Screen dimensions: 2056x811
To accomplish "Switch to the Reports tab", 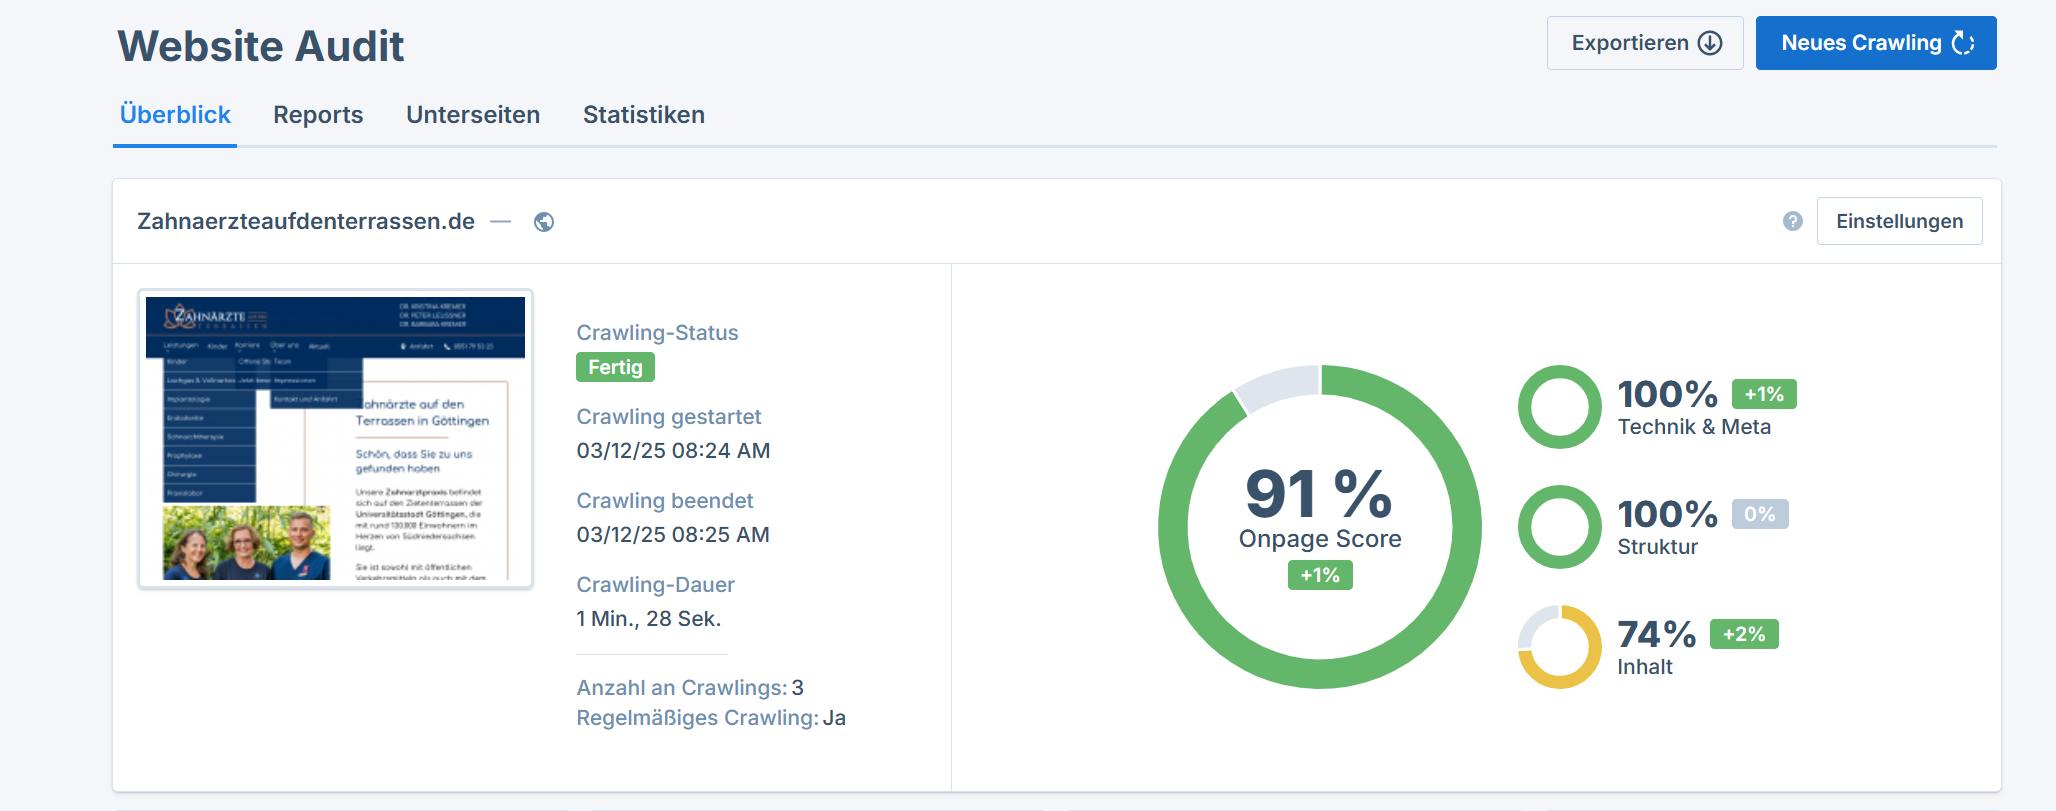I will coord(318,115).
